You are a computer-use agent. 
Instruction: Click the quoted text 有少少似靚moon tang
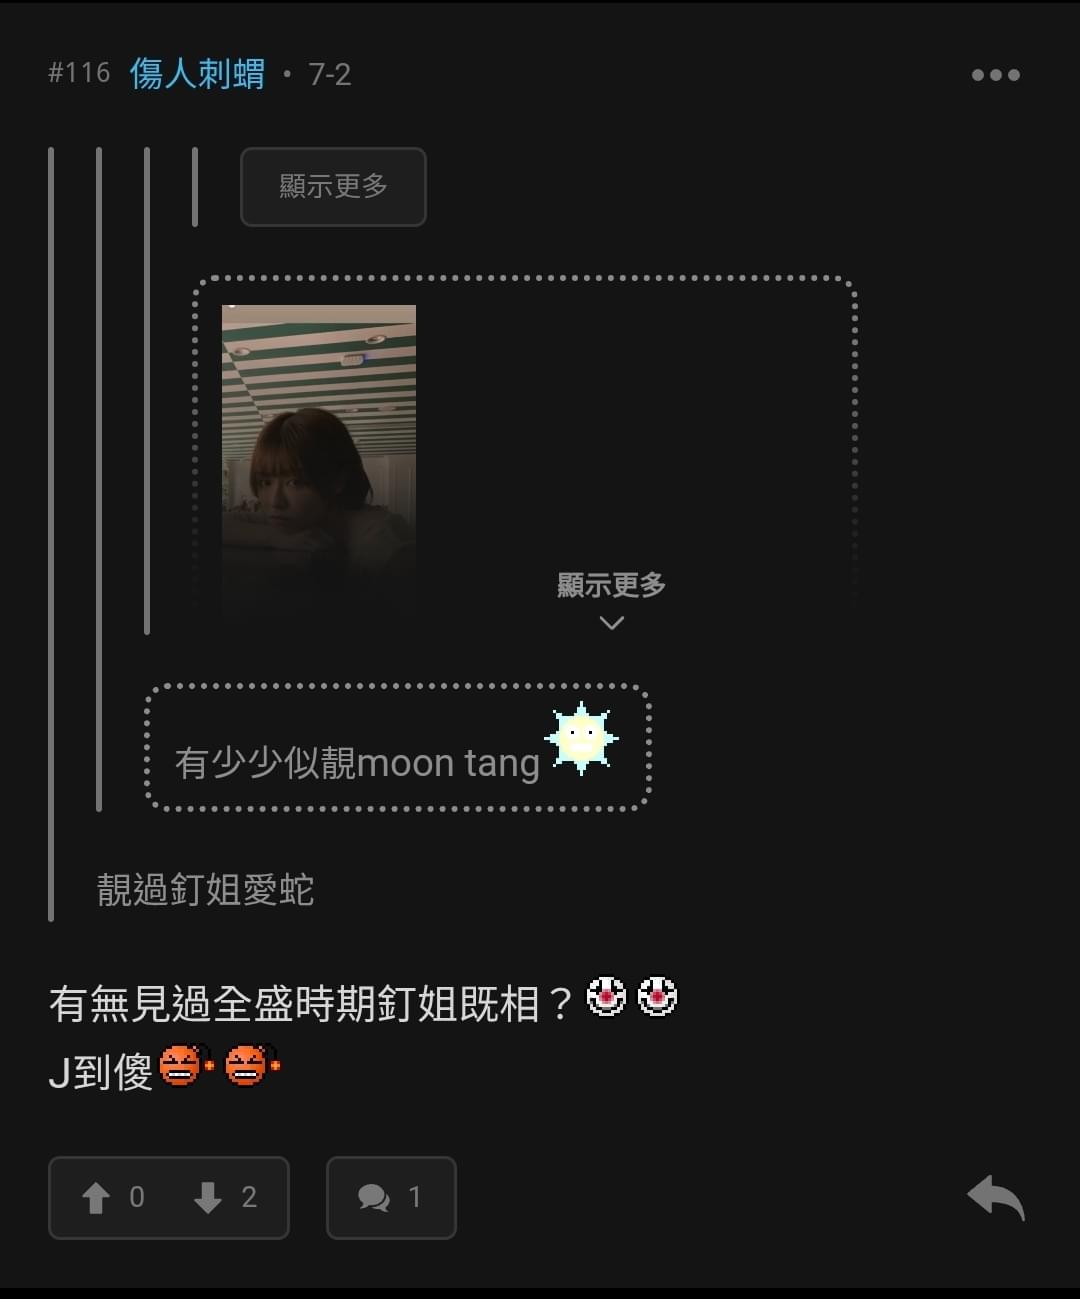357,763
